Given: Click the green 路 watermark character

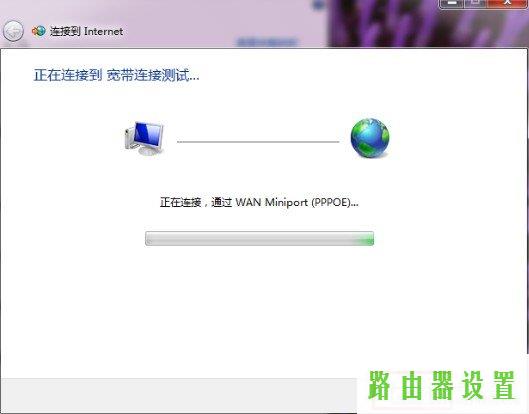Looking at the screenshot, I should [379, 385].
